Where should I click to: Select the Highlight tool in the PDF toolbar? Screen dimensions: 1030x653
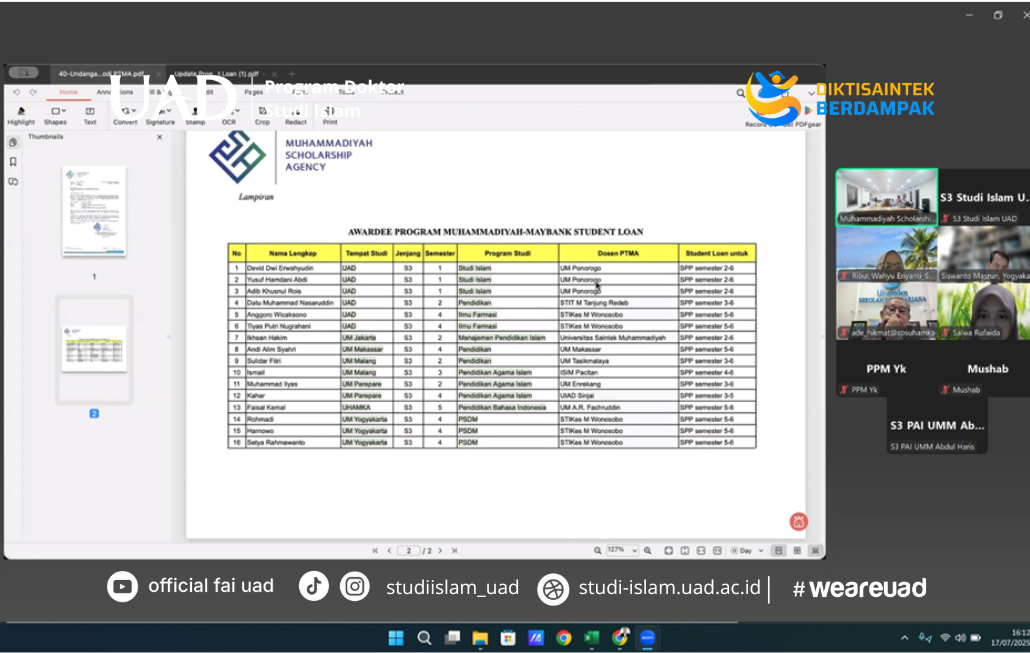click(21, 116)
